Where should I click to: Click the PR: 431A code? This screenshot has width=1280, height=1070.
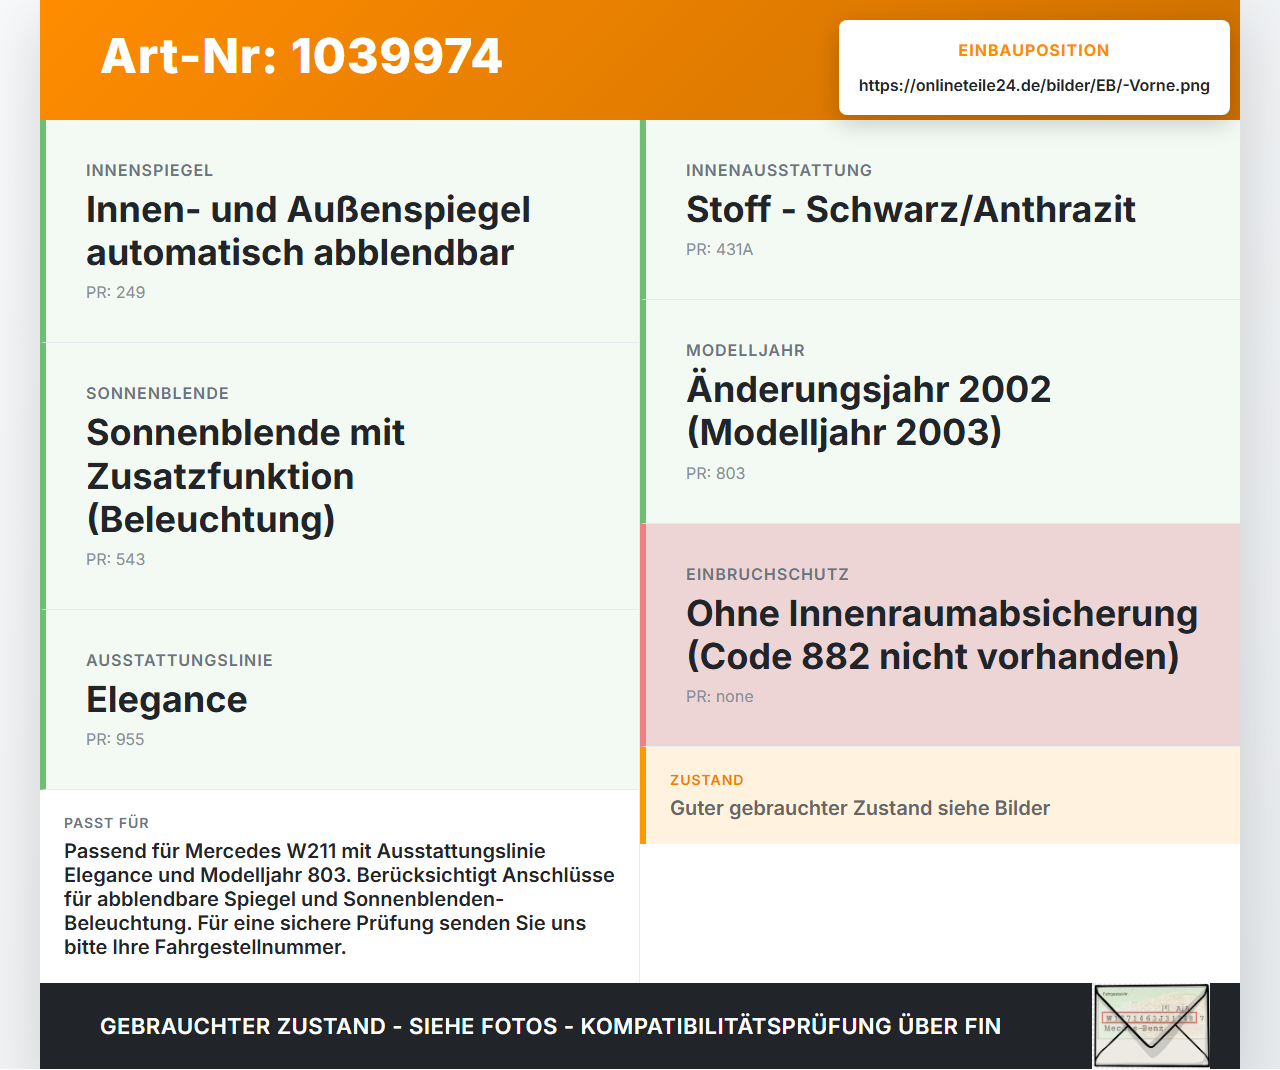720,249
